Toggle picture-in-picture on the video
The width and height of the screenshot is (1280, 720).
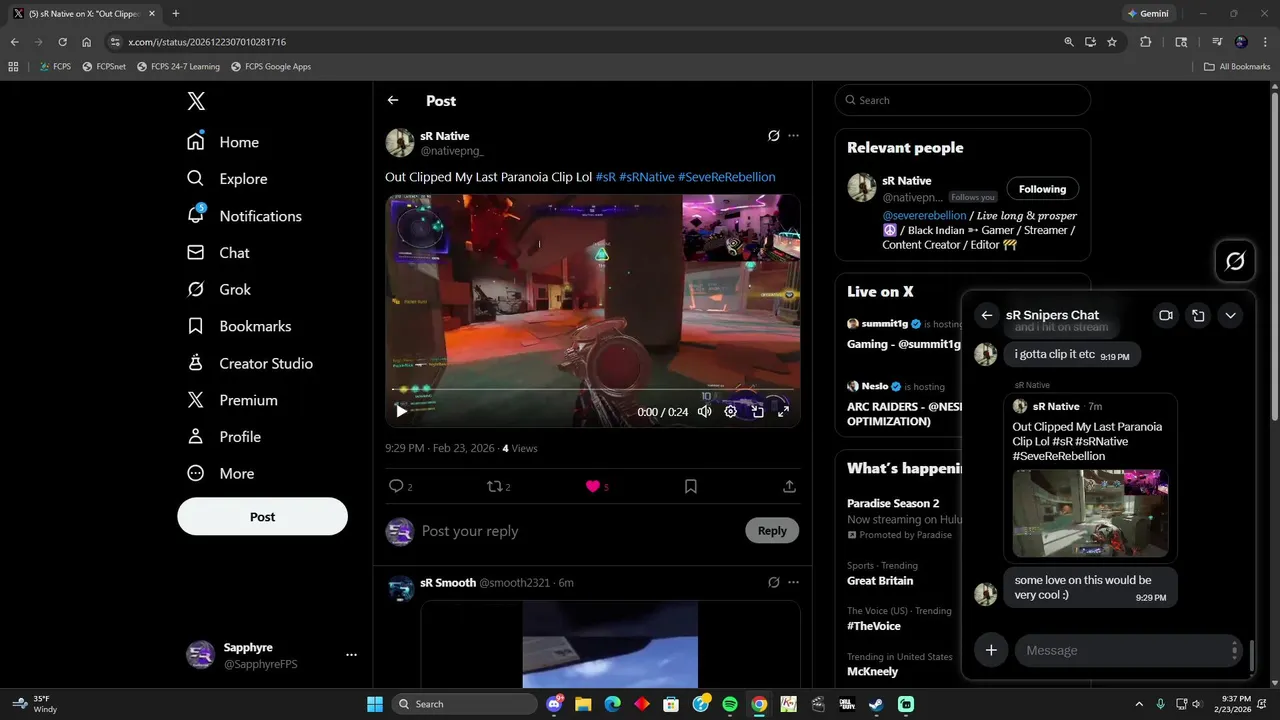pyautogui.click(x=757, y=411)
